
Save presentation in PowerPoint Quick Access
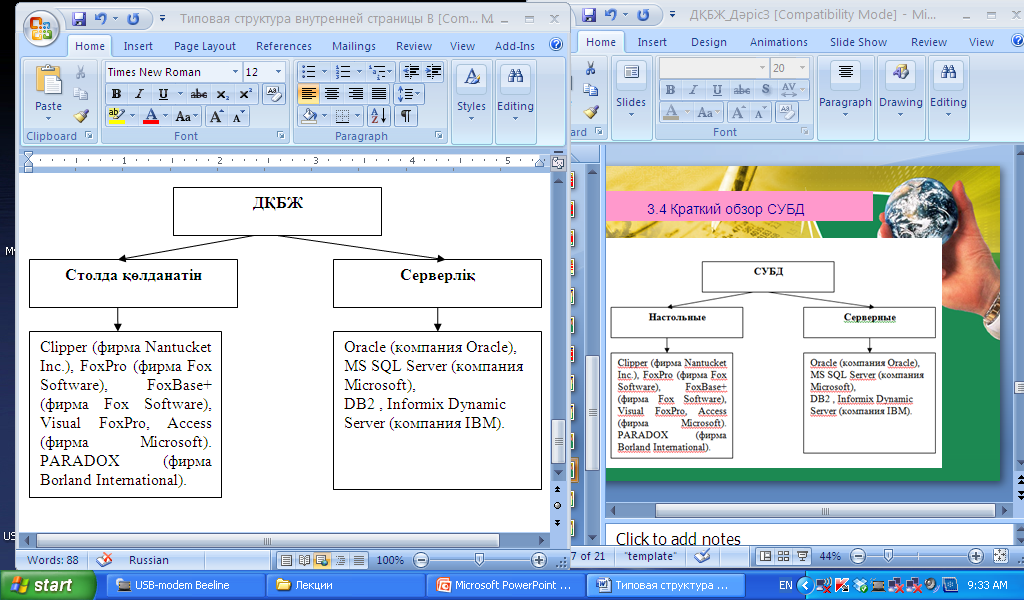point(589,14)
